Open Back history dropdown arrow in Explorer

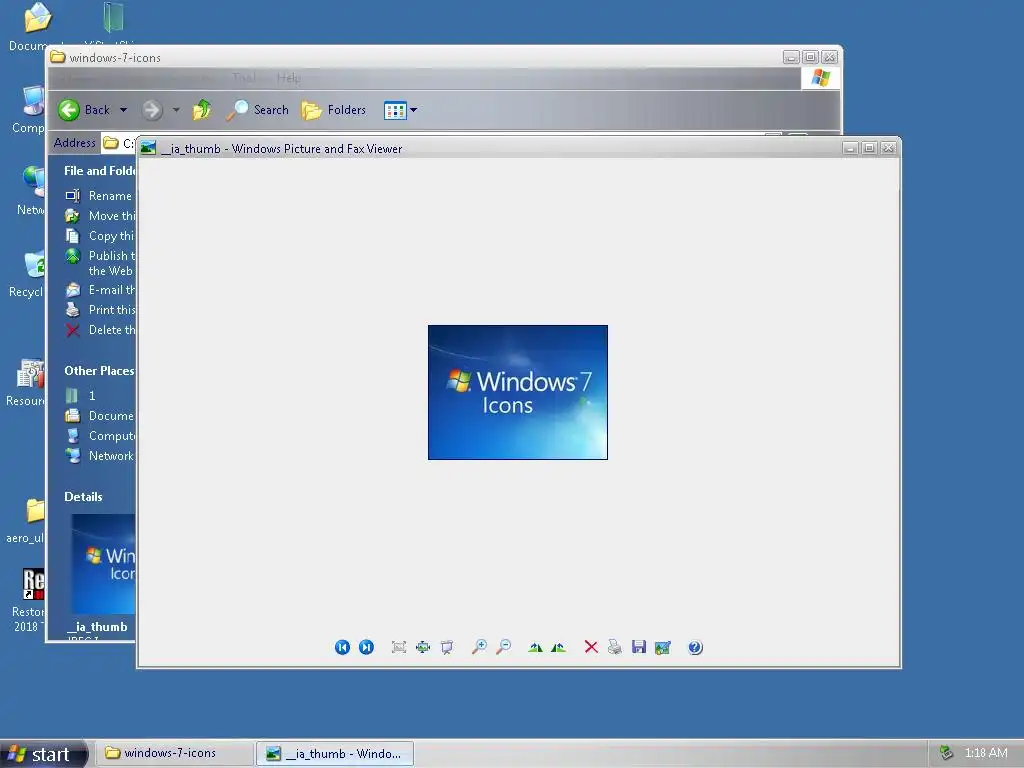tap(123, 110)
